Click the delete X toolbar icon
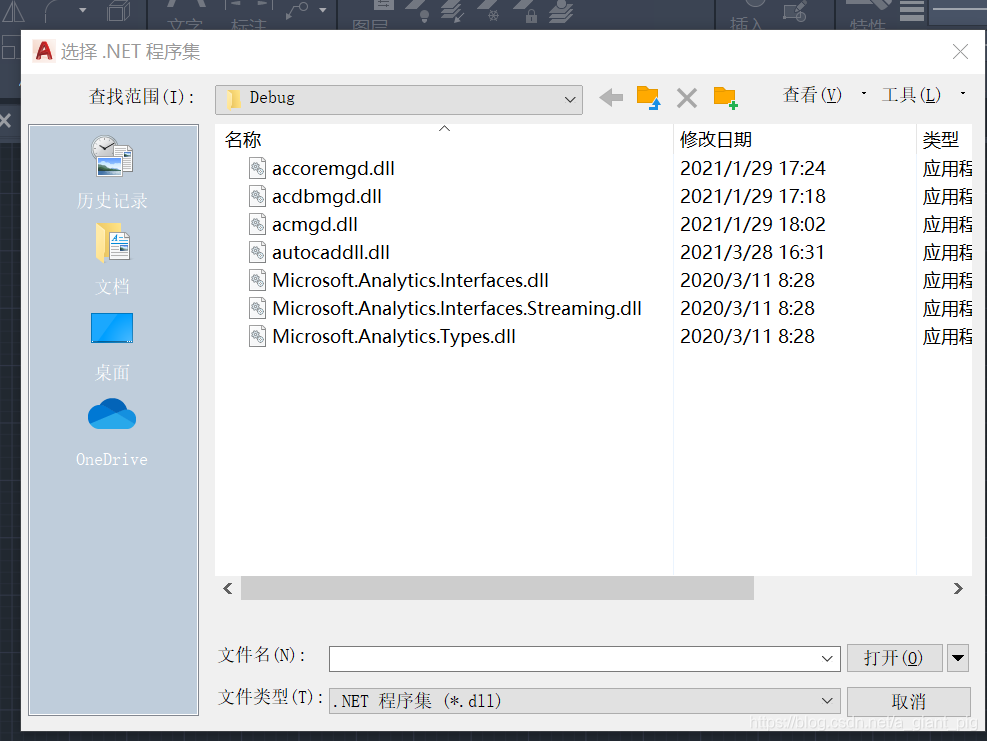The height and width of the screenshot is (741, 987). 687,98
